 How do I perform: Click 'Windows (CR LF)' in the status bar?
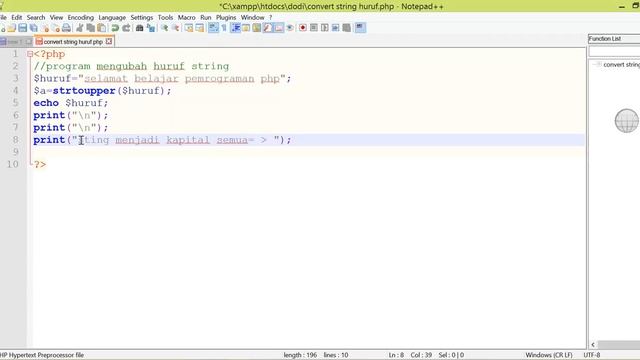point(549,355)
